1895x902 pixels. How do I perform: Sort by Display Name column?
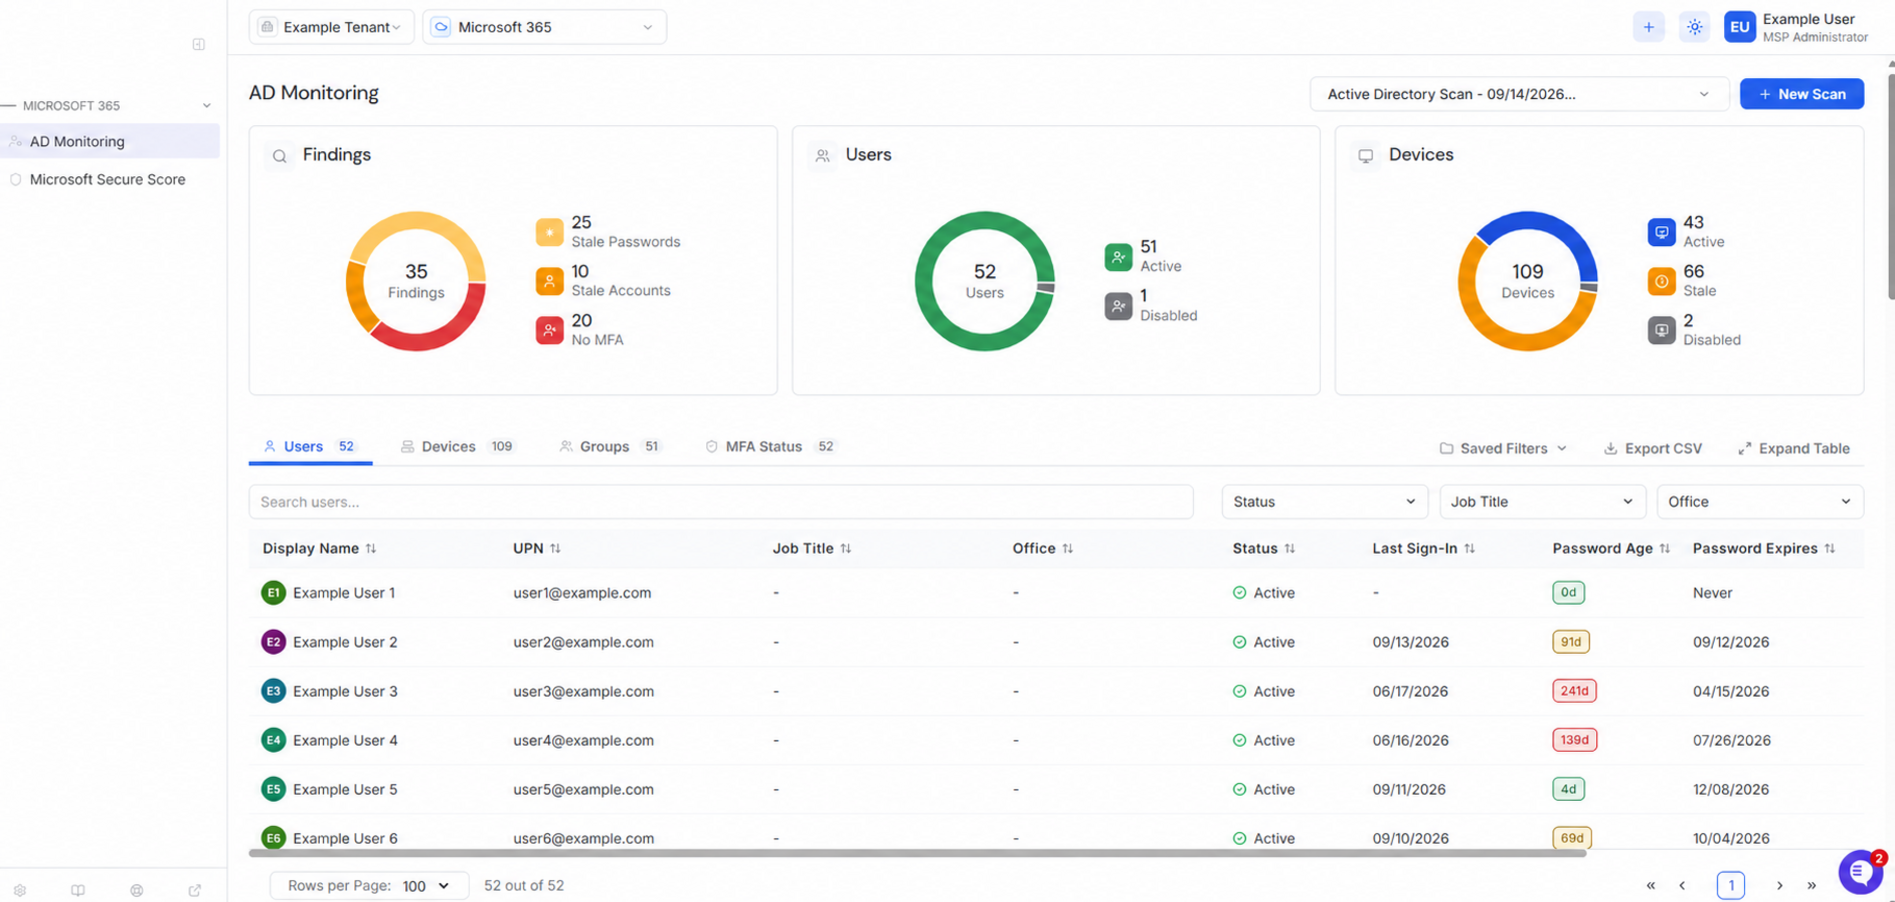319,548
